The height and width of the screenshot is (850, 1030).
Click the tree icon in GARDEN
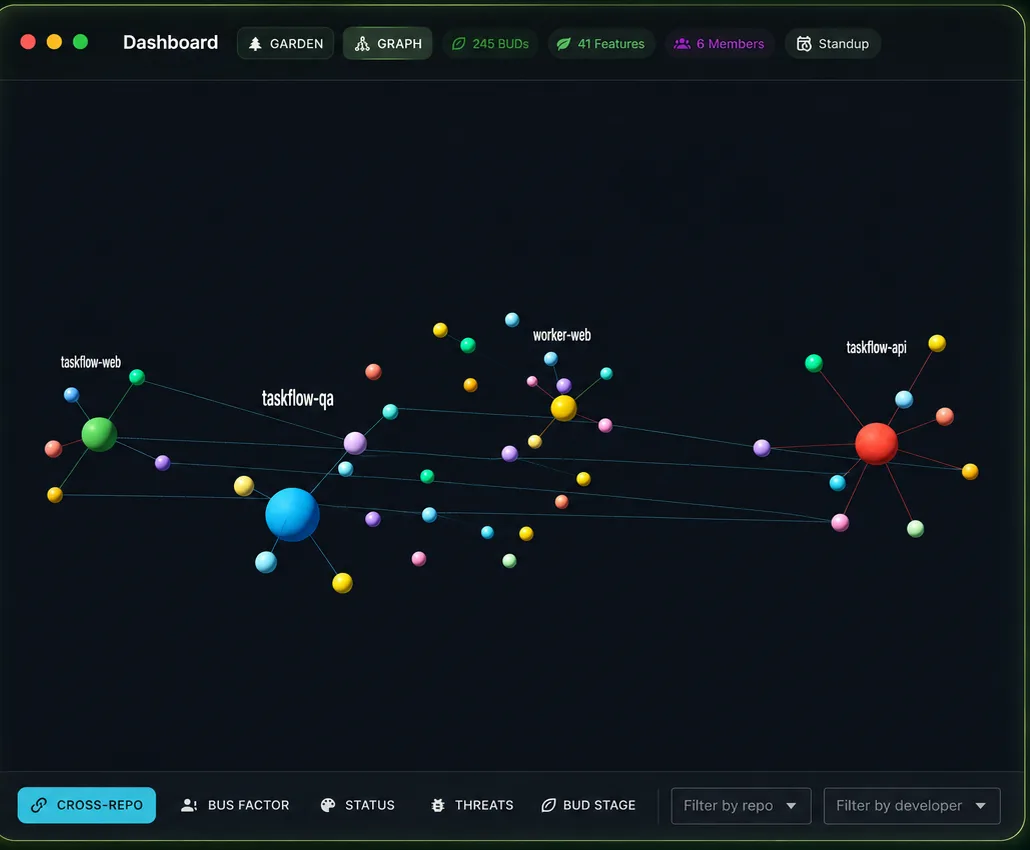(x=256, y=44)
